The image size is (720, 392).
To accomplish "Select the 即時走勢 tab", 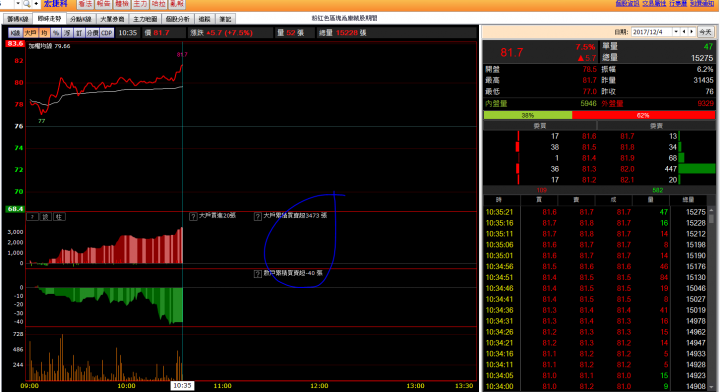I will click(x=49, y=19).
